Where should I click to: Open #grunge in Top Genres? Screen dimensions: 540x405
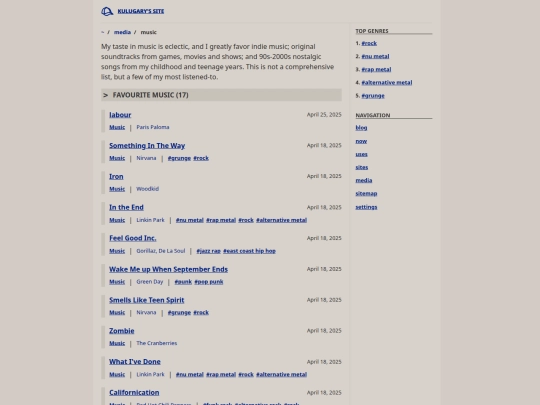click(x=373, y=95)
